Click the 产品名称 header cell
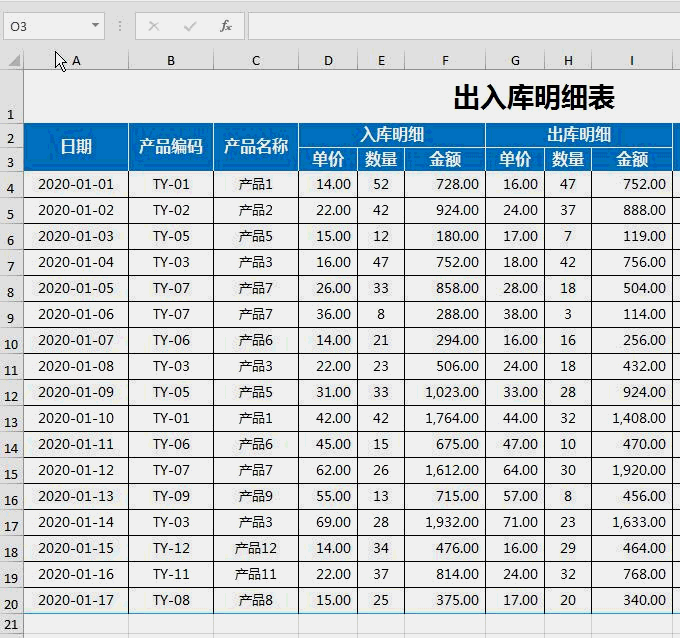 tap(256, 147)
